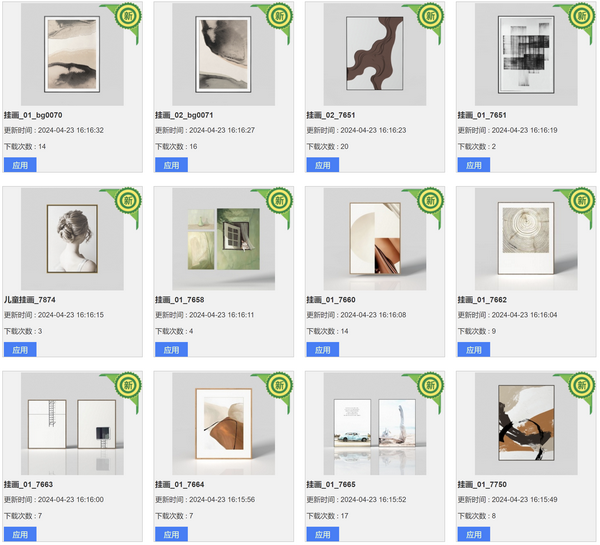Click the 挂画_01_7664 title text

(179, 485)
